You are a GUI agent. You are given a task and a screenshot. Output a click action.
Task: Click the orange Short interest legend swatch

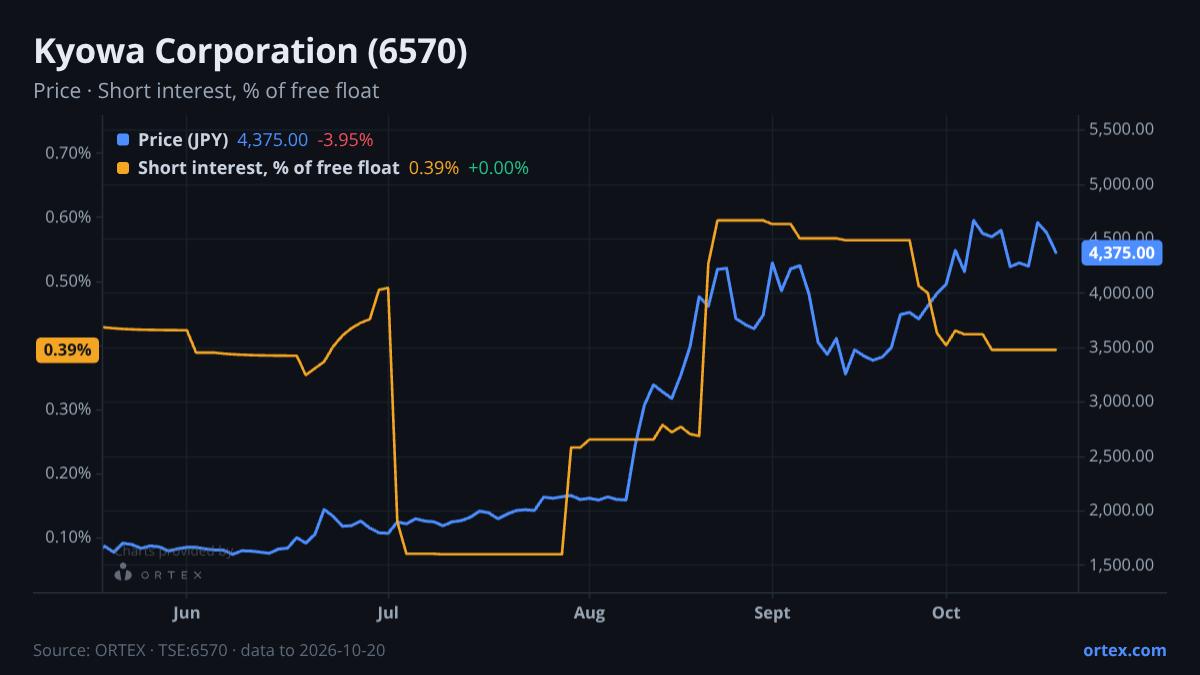123,167
